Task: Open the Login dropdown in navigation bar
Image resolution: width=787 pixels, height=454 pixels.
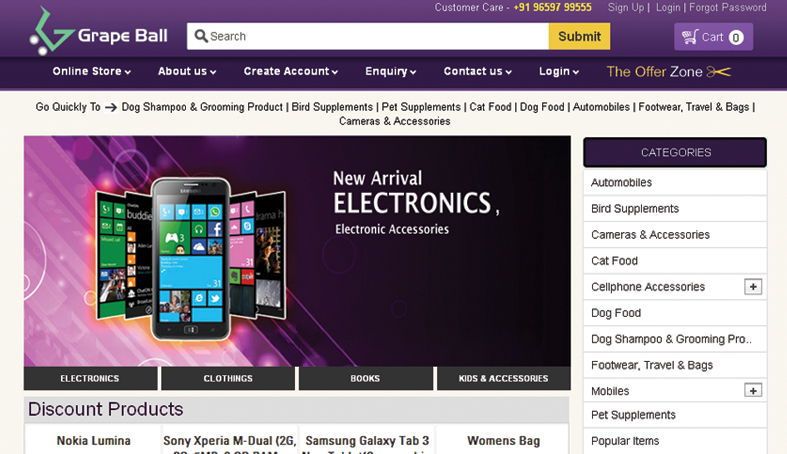Action: click(x=559, y=71)
